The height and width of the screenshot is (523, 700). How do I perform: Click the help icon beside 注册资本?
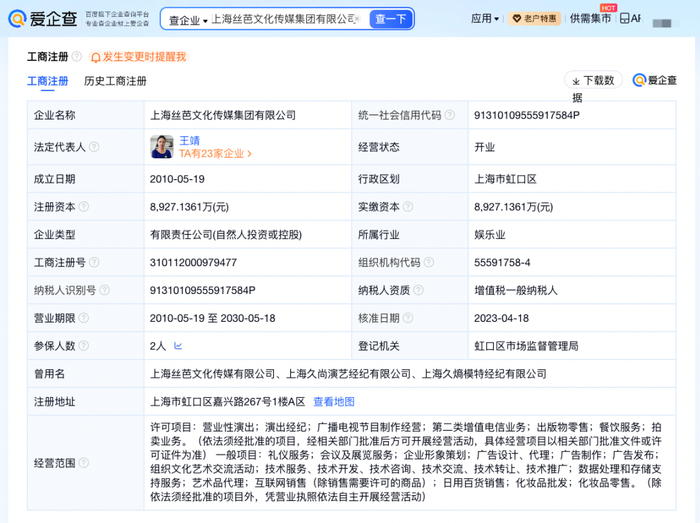click(x=84, y=207)
